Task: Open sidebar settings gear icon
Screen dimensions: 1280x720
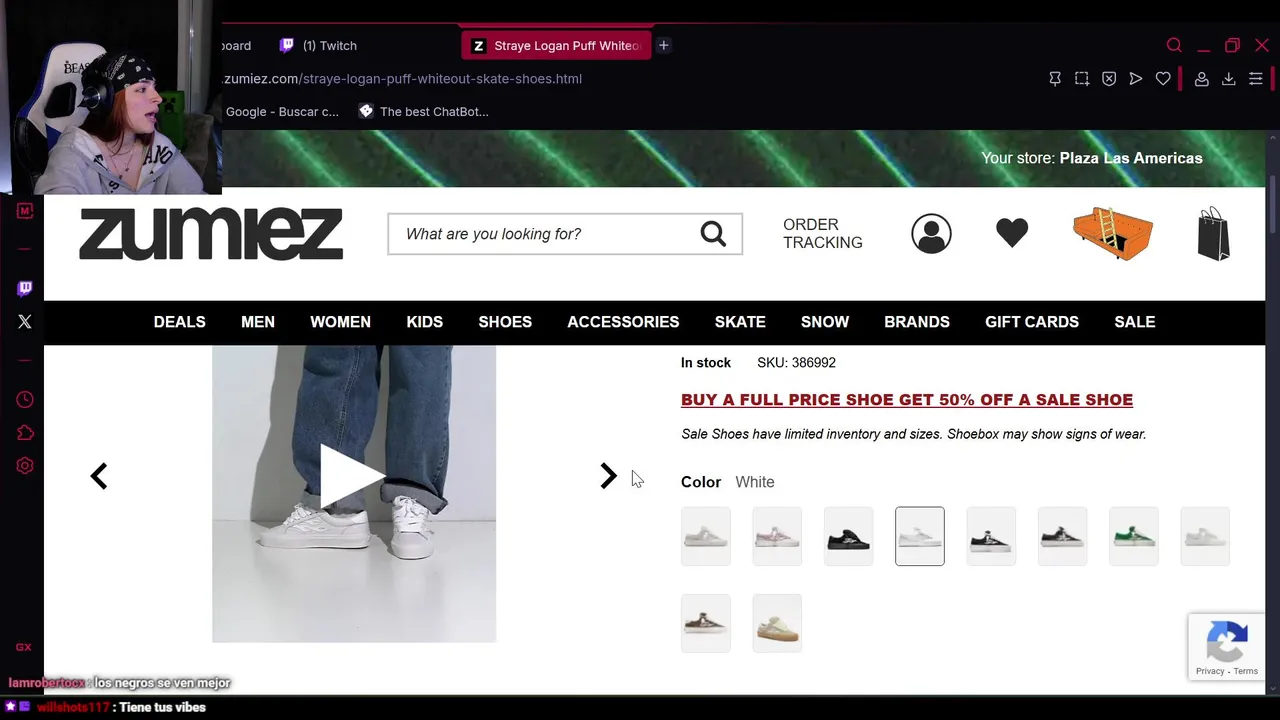Action: tap(25, 466)
